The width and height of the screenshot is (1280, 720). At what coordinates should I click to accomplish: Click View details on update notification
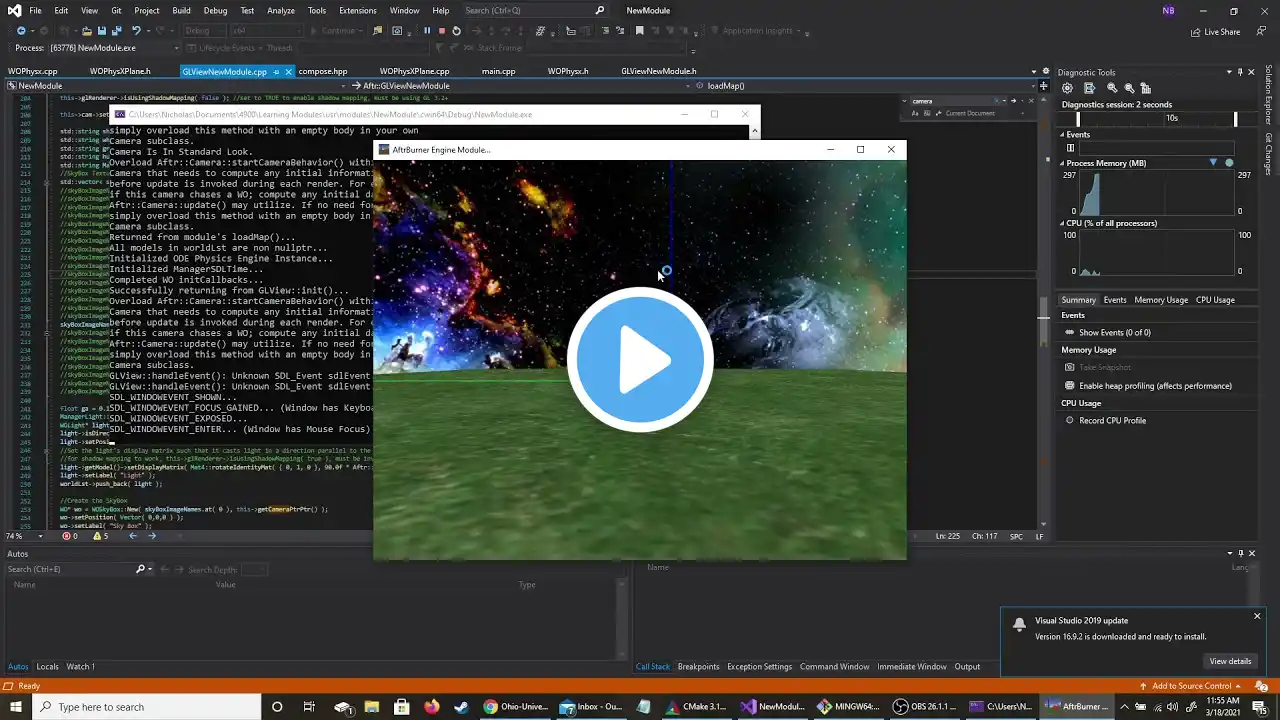(1230, 661)
